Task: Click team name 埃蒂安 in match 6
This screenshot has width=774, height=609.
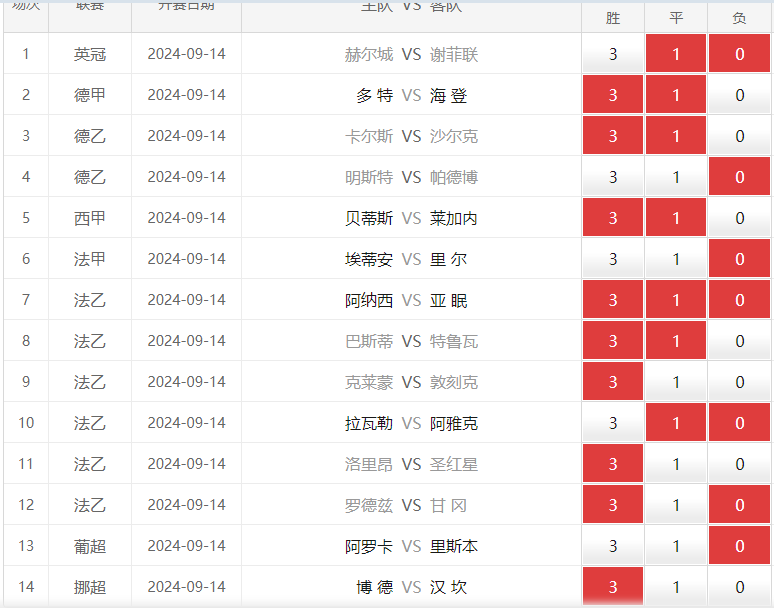Action: [x=369, y=259]
